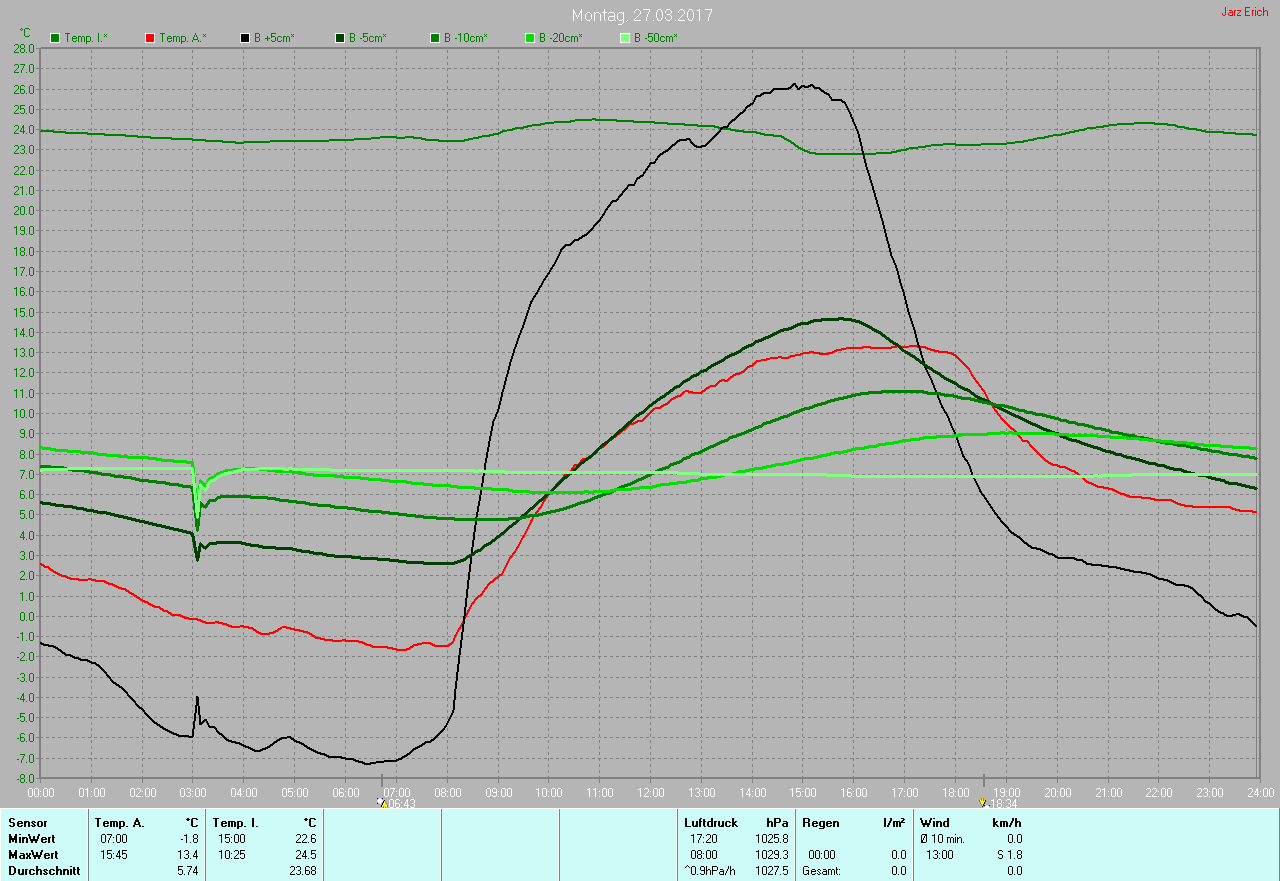1280x881 pixels.
Task: Click the B -10cm legend color square
Action: pos(435,38)
